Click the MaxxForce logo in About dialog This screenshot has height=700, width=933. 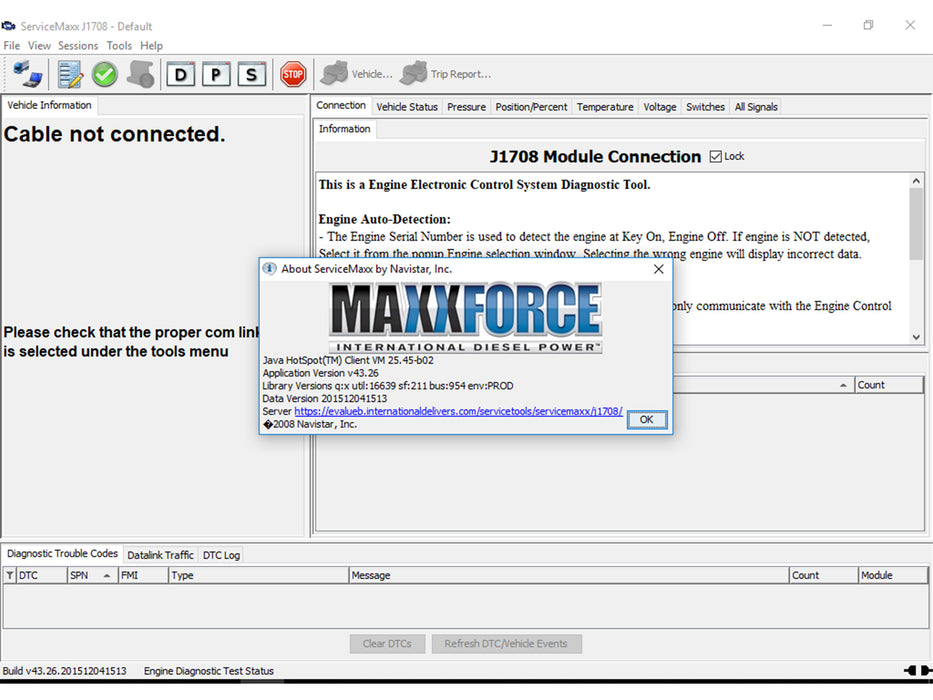[466, 317]
